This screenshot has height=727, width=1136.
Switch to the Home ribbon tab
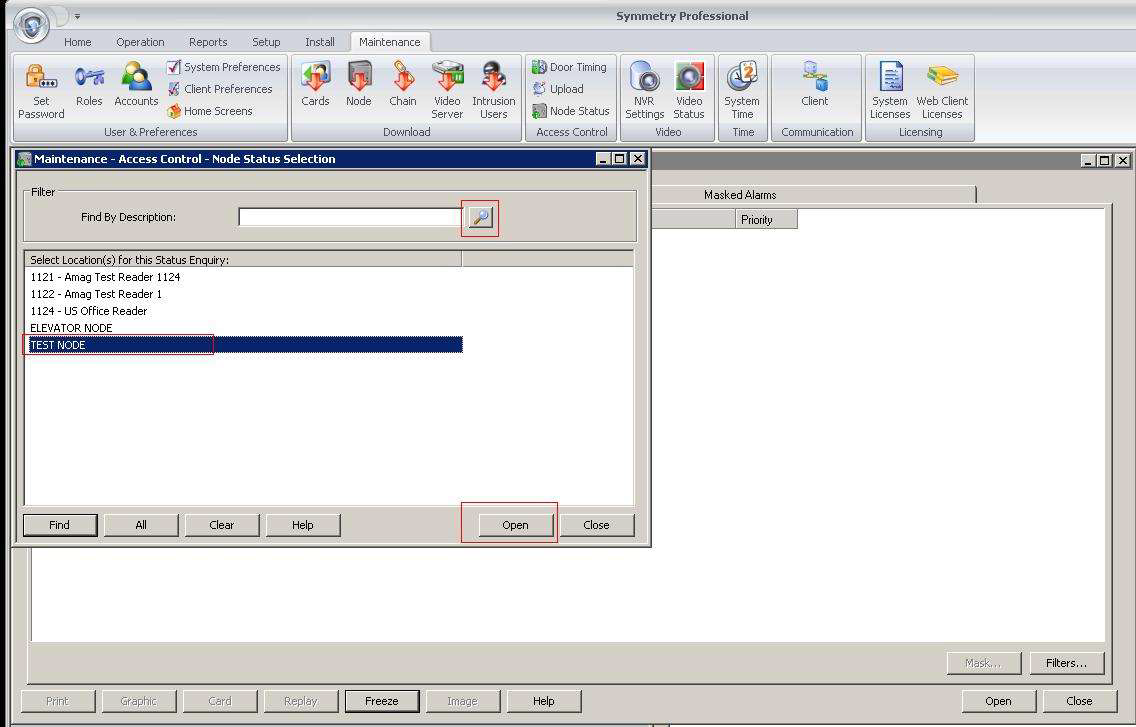click(78, 42)
